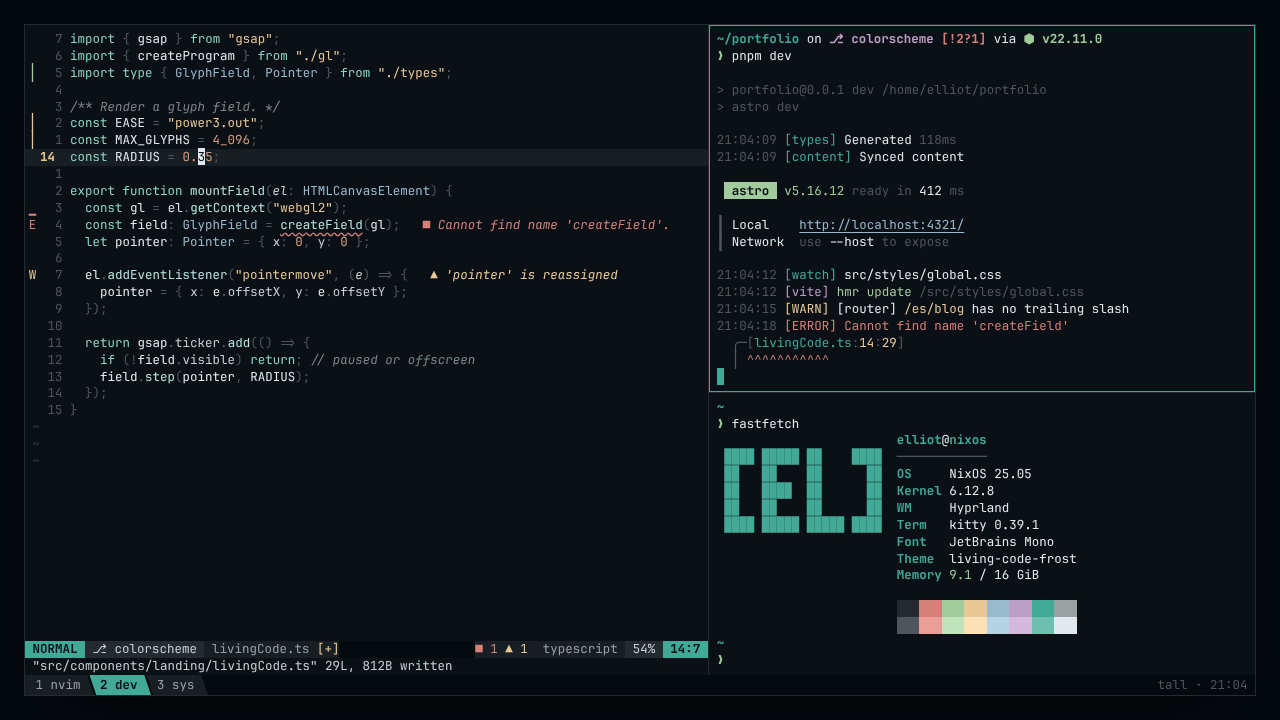Click 'typescript' filetype in statusline
Viewport: 1280px width, 720px height.
580,649
